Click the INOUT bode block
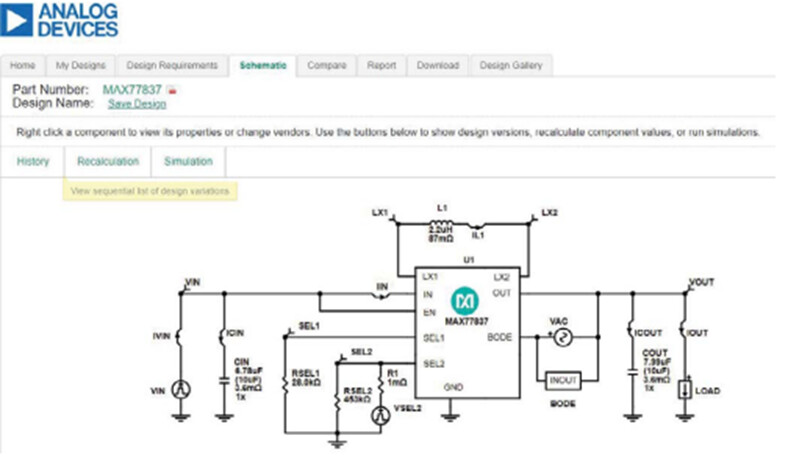 (563, 381)
